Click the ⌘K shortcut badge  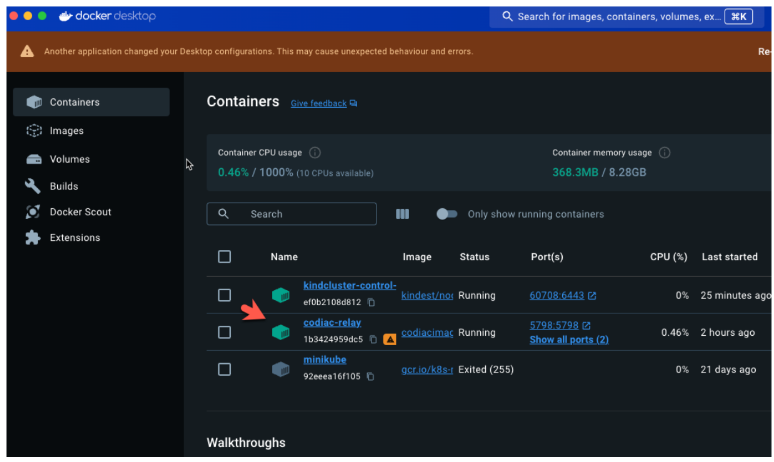pyautogui.click(x=738, y=16)
